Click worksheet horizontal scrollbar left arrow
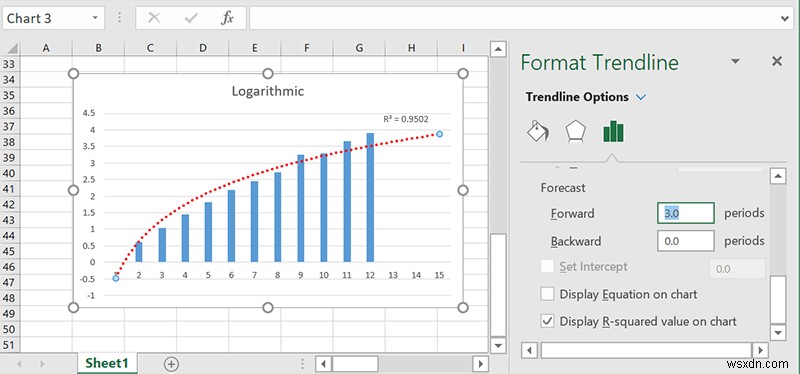Screen dimensions: 800x374 323,364
